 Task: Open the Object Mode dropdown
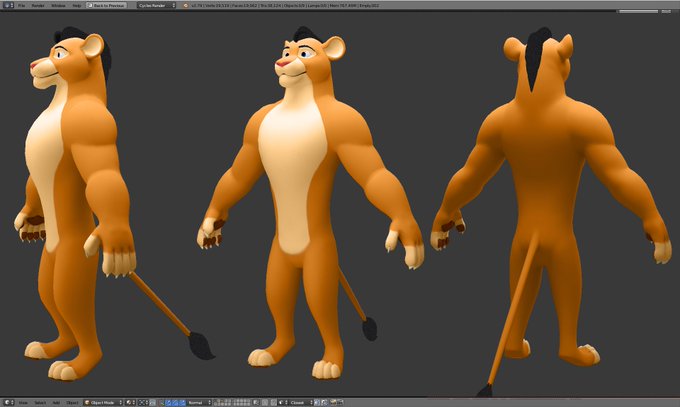pyautogui.click(x=103, y=402)
